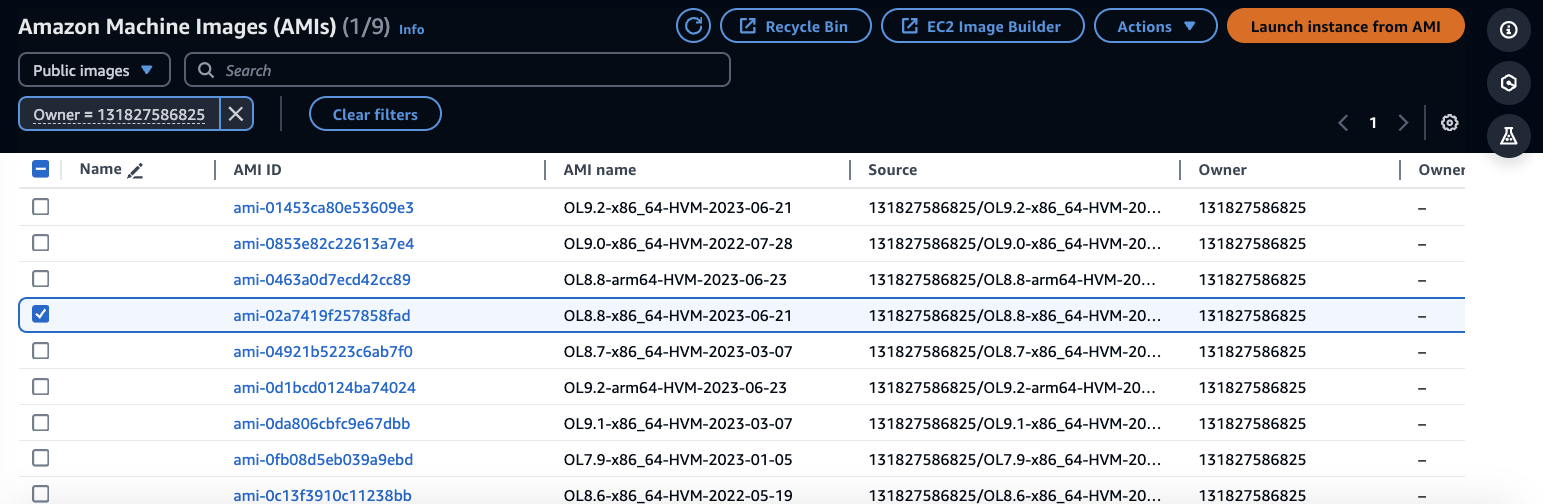The height and width of the screenshot is (504, 1543).
Task: Click AMI name OL9.2-arm64-HVM-2023-06-23
Action: tap(676, 388)
